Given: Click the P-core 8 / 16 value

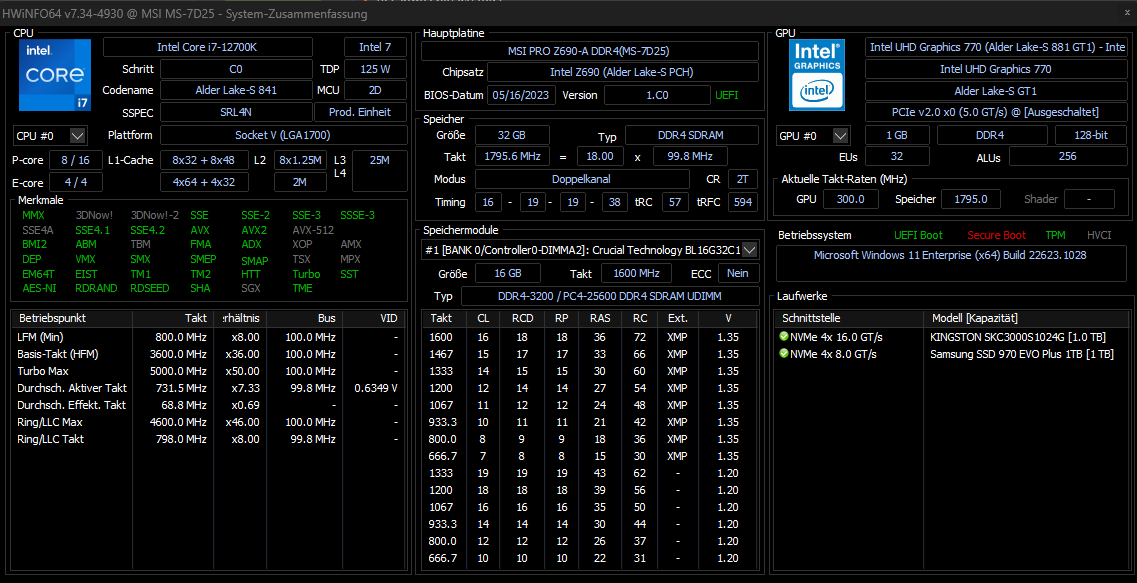Looking at the screenshot, I should pos(75,160).
